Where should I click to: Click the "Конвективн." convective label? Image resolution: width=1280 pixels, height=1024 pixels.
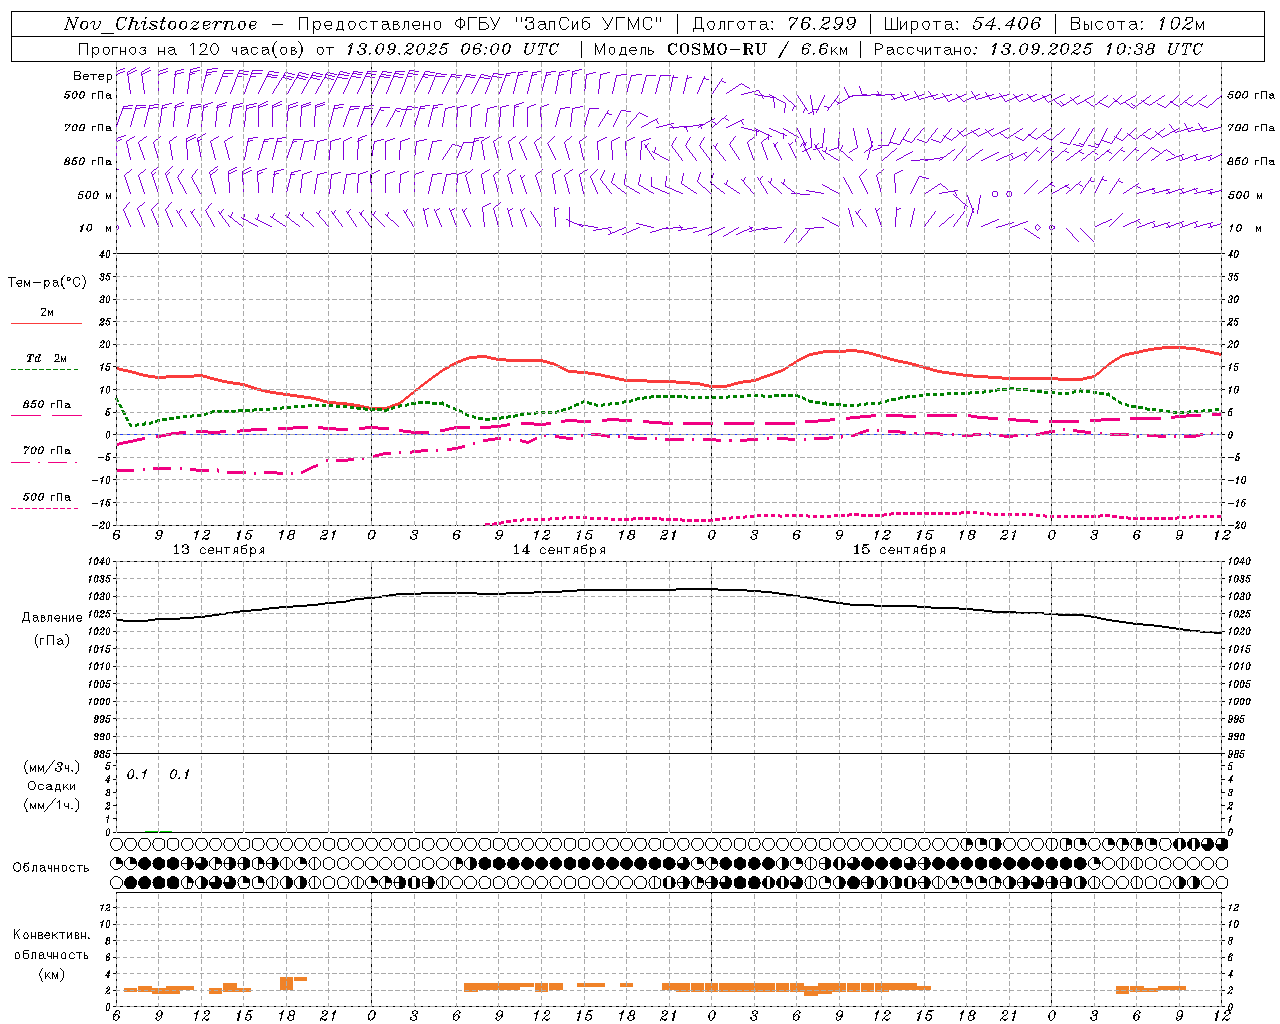pos(51,935)
